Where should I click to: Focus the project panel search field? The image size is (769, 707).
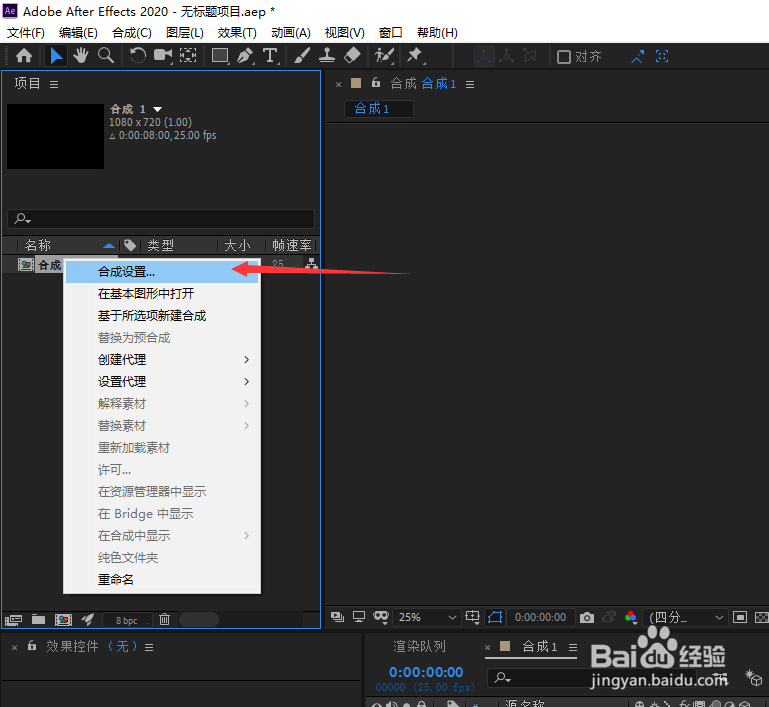[161, 219]
